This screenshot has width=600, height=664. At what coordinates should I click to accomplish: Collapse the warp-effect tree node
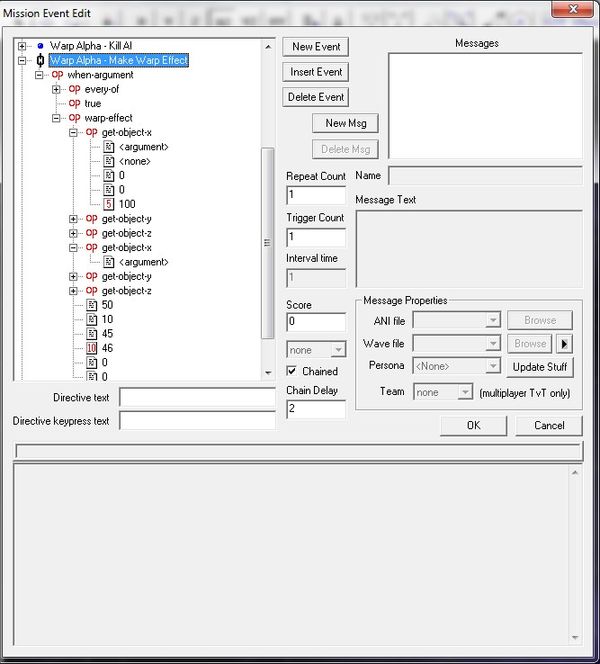57,118
